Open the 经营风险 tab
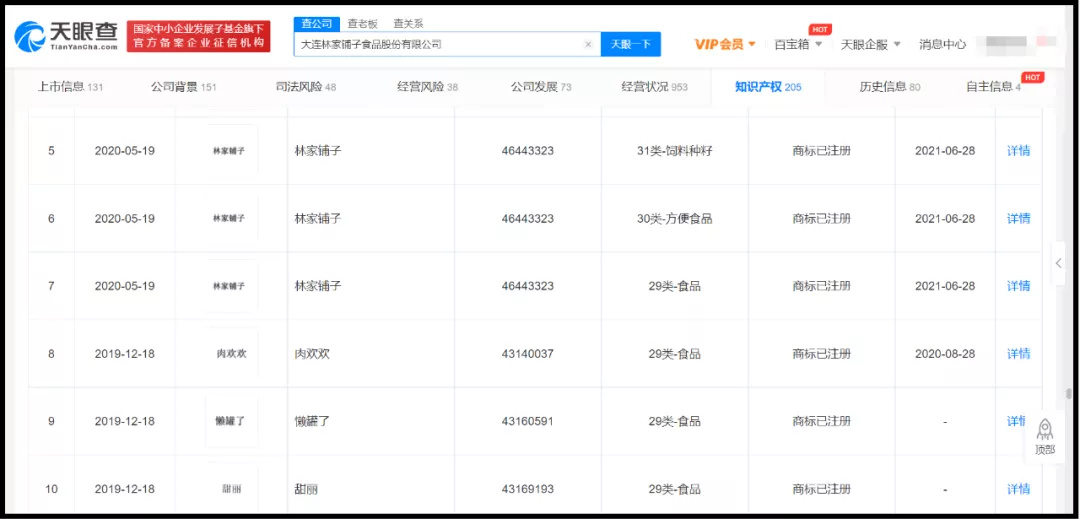The height and width of the screenshot is (519, 1080). [428, 87]
